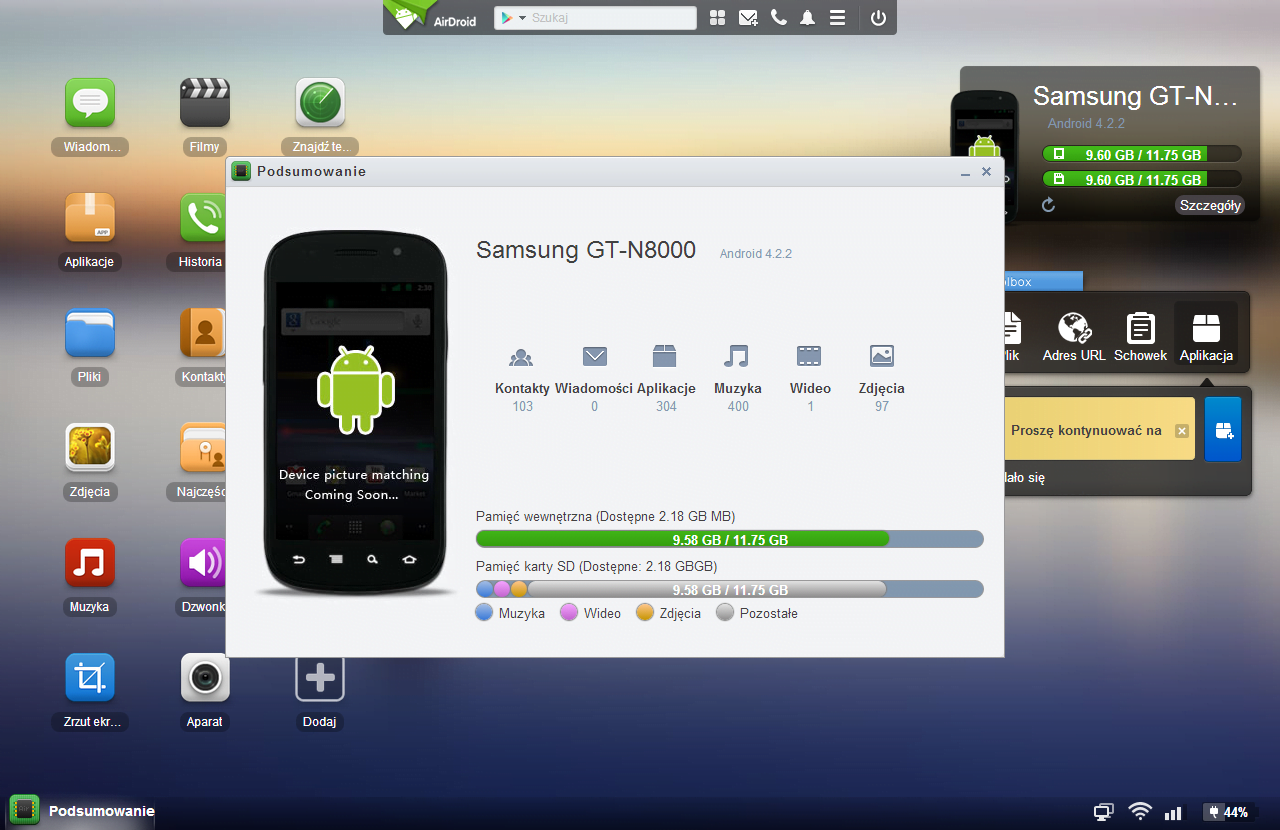Click the power sign-out icon
The width and height of the screenshot is (1280, 830).
click(x=878, y=18)
